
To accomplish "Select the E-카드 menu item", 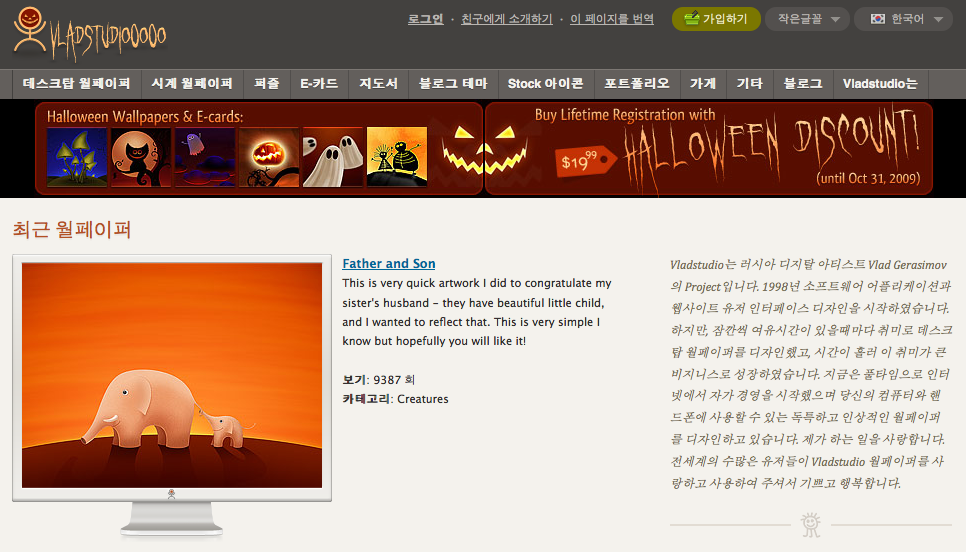I will click(x=319, y=84).
